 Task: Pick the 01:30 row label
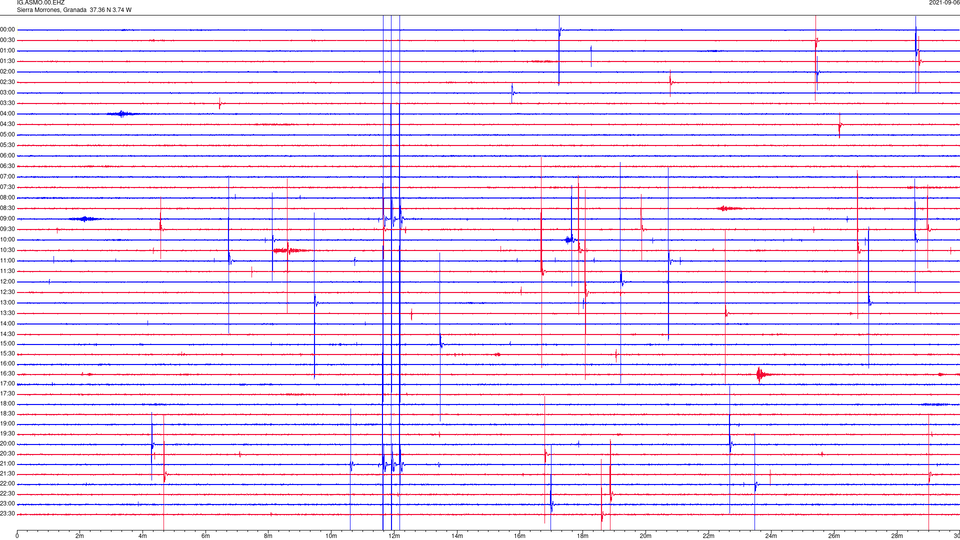pos(8,61)
